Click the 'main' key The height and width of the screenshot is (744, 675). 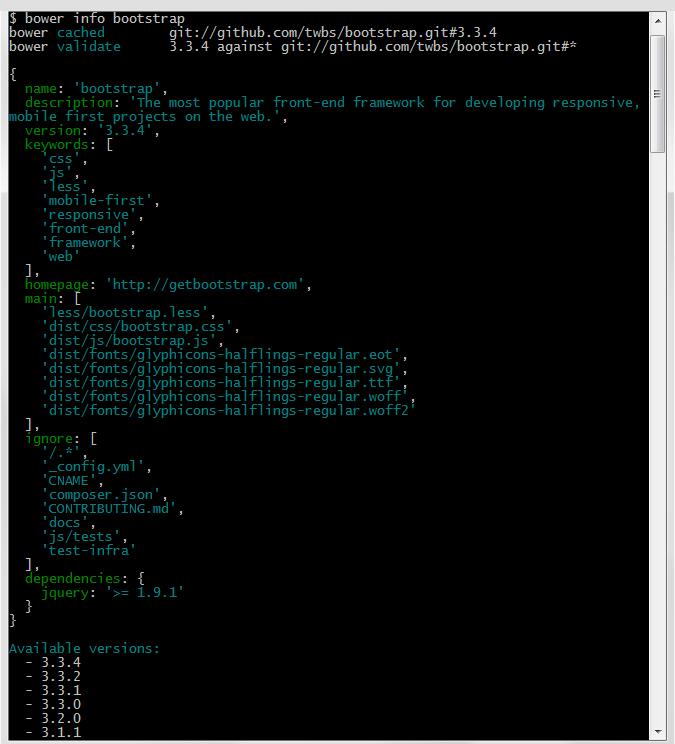[x=41, y=298]
